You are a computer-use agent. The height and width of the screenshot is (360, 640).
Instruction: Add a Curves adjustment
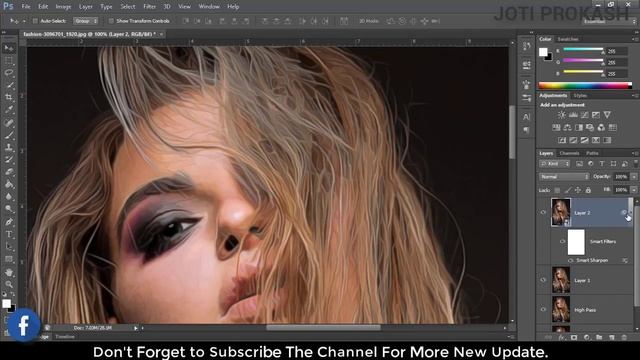[584, 115]
